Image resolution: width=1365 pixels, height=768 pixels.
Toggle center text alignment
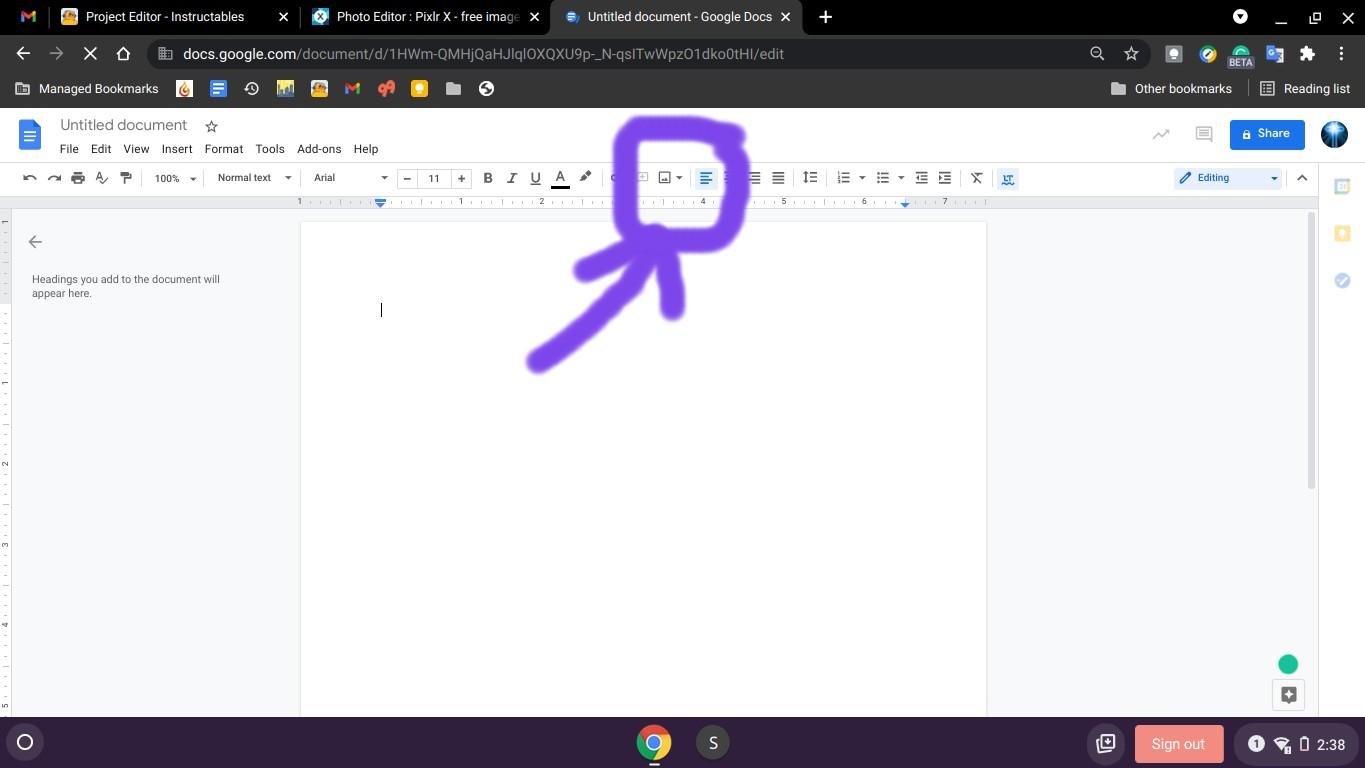pyautogui.click(x=730, y=178)
